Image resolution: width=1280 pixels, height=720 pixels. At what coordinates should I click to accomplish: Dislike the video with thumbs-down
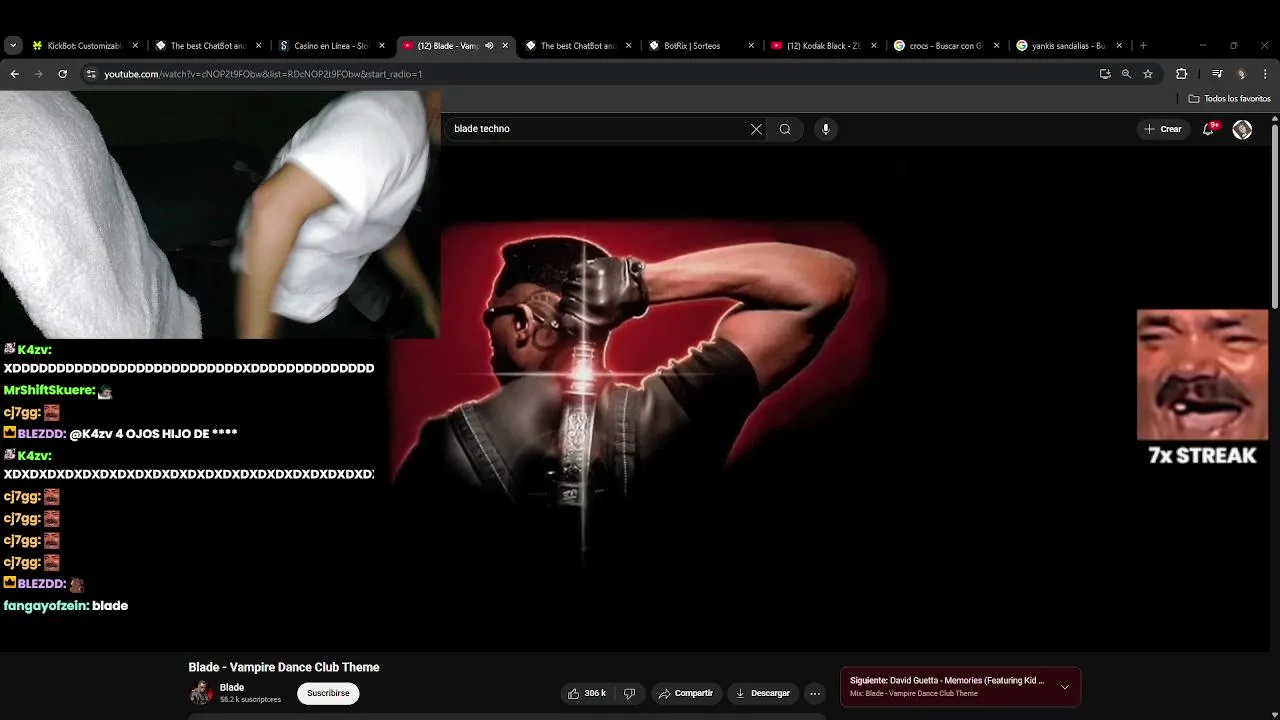point(629,693)
